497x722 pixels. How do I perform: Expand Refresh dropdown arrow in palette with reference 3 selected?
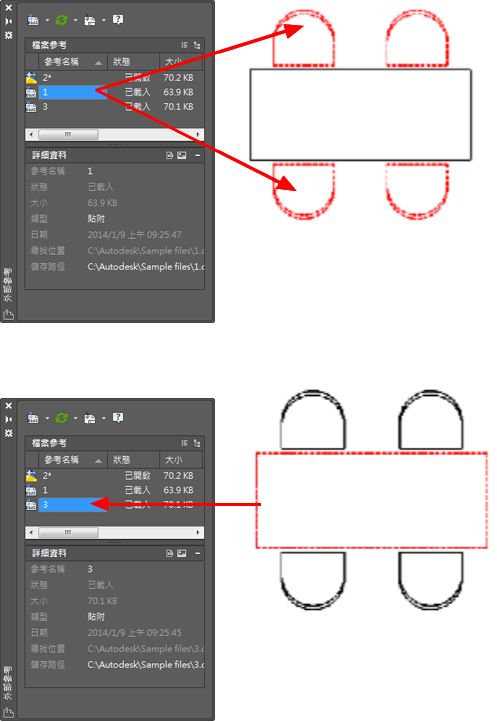[75, 418]
